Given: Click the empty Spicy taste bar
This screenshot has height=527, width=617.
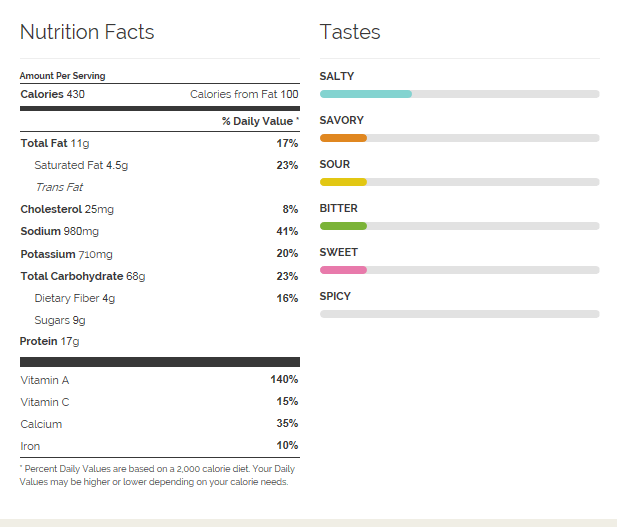Looking at the screenshot, I should click(x=459, y=314).
